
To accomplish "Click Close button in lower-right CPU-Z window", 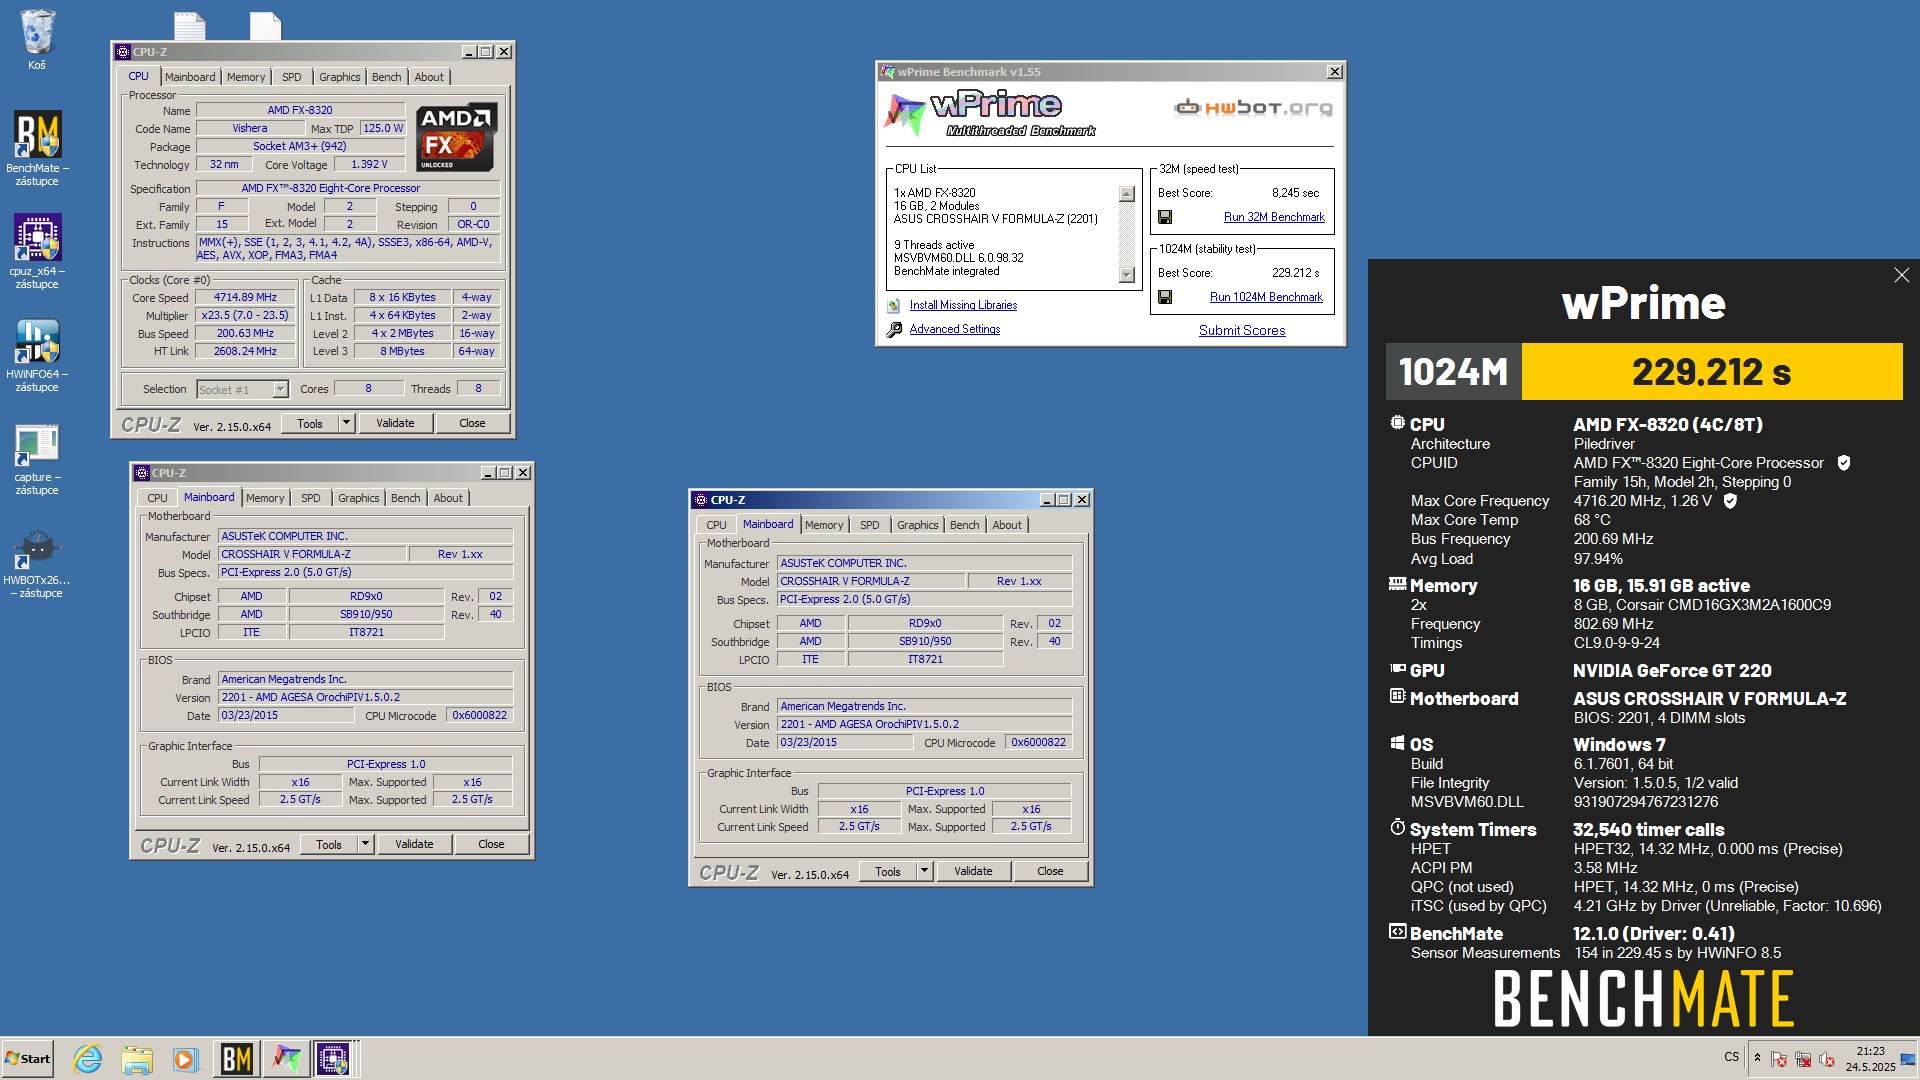I will [x=1050, y=871].
